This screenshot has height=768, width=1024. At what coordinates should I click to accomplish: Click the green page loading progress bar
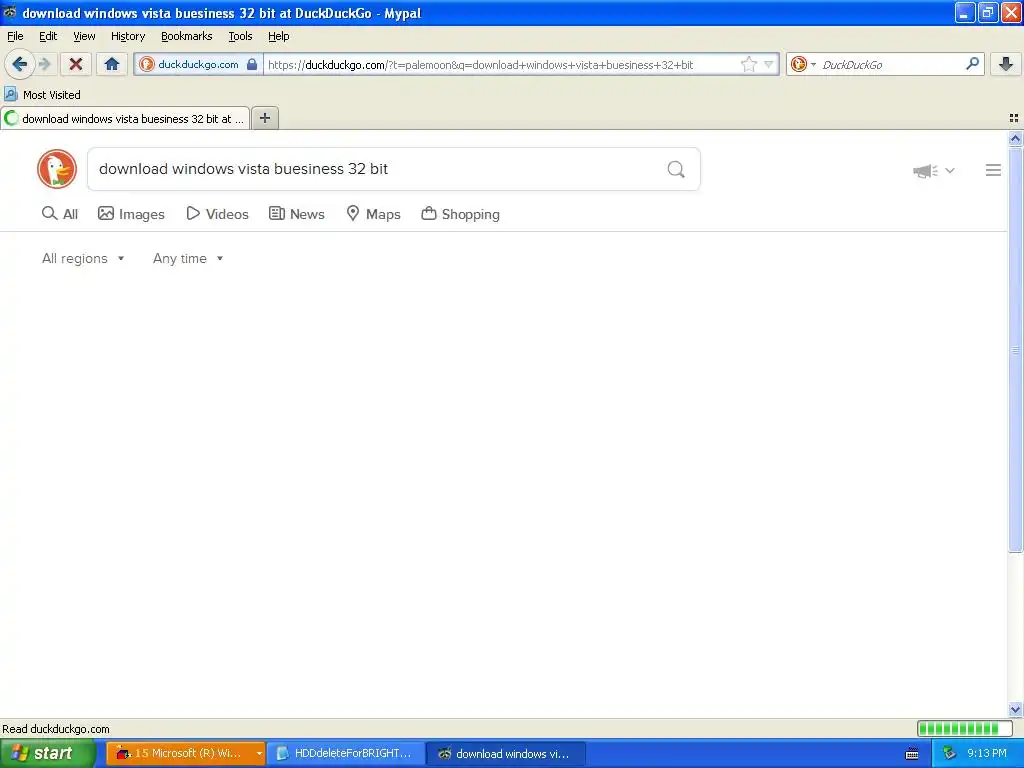(964, 728)
